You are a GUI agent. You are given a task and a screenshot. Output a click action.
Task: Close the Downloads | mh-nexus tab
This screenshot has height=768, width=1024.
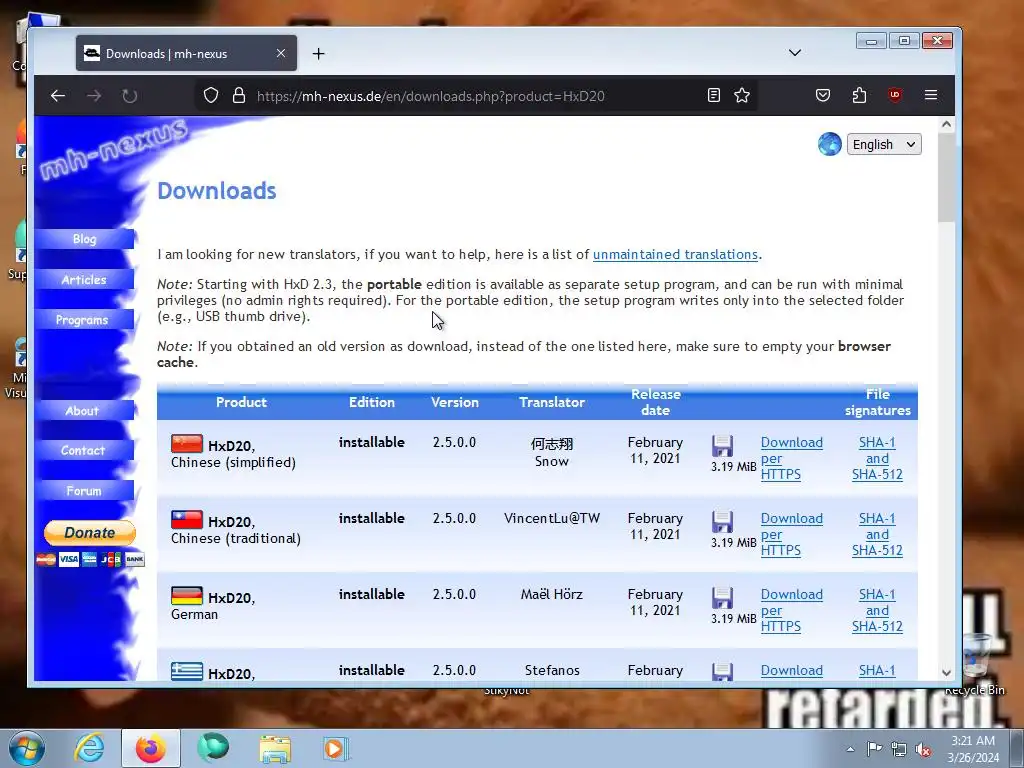pos(281,53)
